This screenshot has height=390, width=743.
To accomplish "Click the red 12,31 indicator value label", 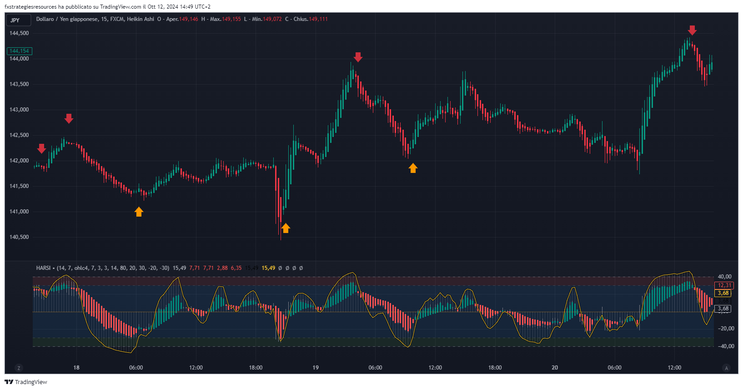I will (724, 285).
